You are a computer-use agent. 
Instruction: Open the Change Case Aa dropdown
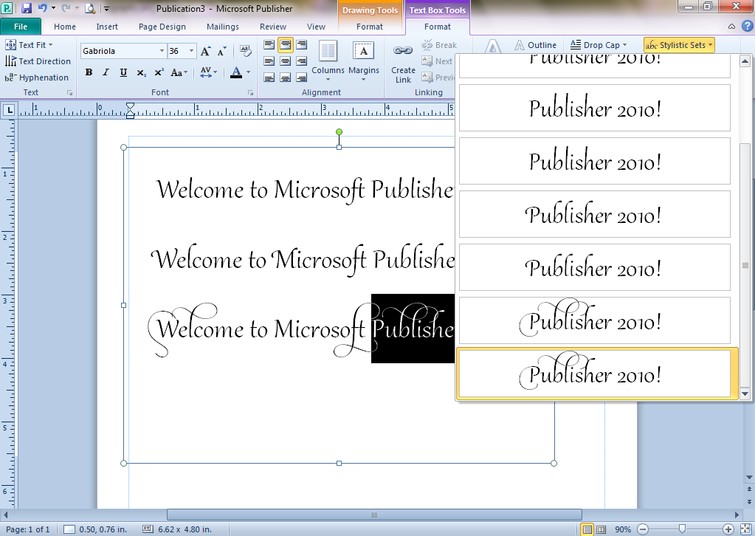click(x=179, y=73)
